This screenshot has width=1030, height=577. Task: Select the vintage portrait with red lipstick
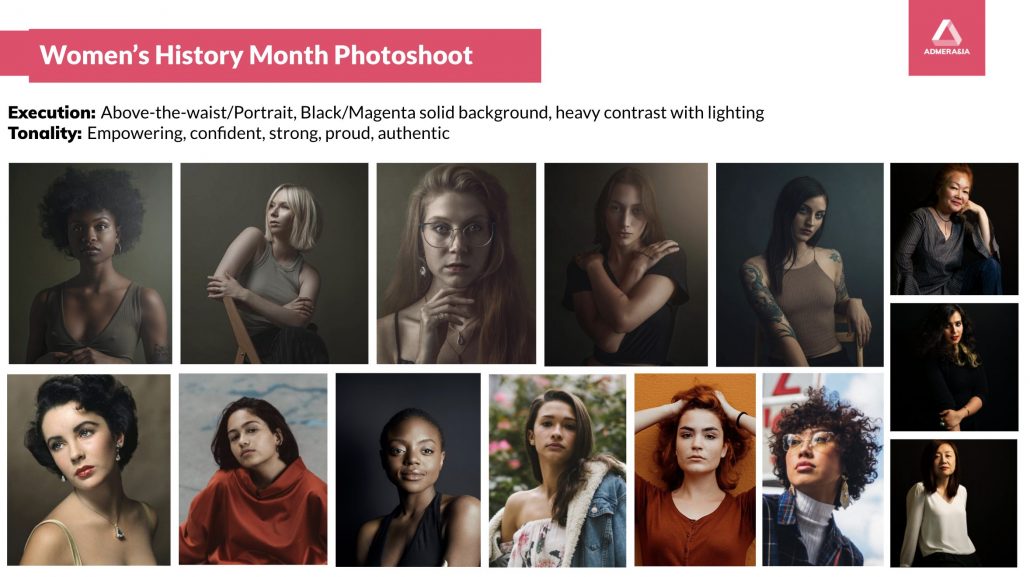(89, 470)
